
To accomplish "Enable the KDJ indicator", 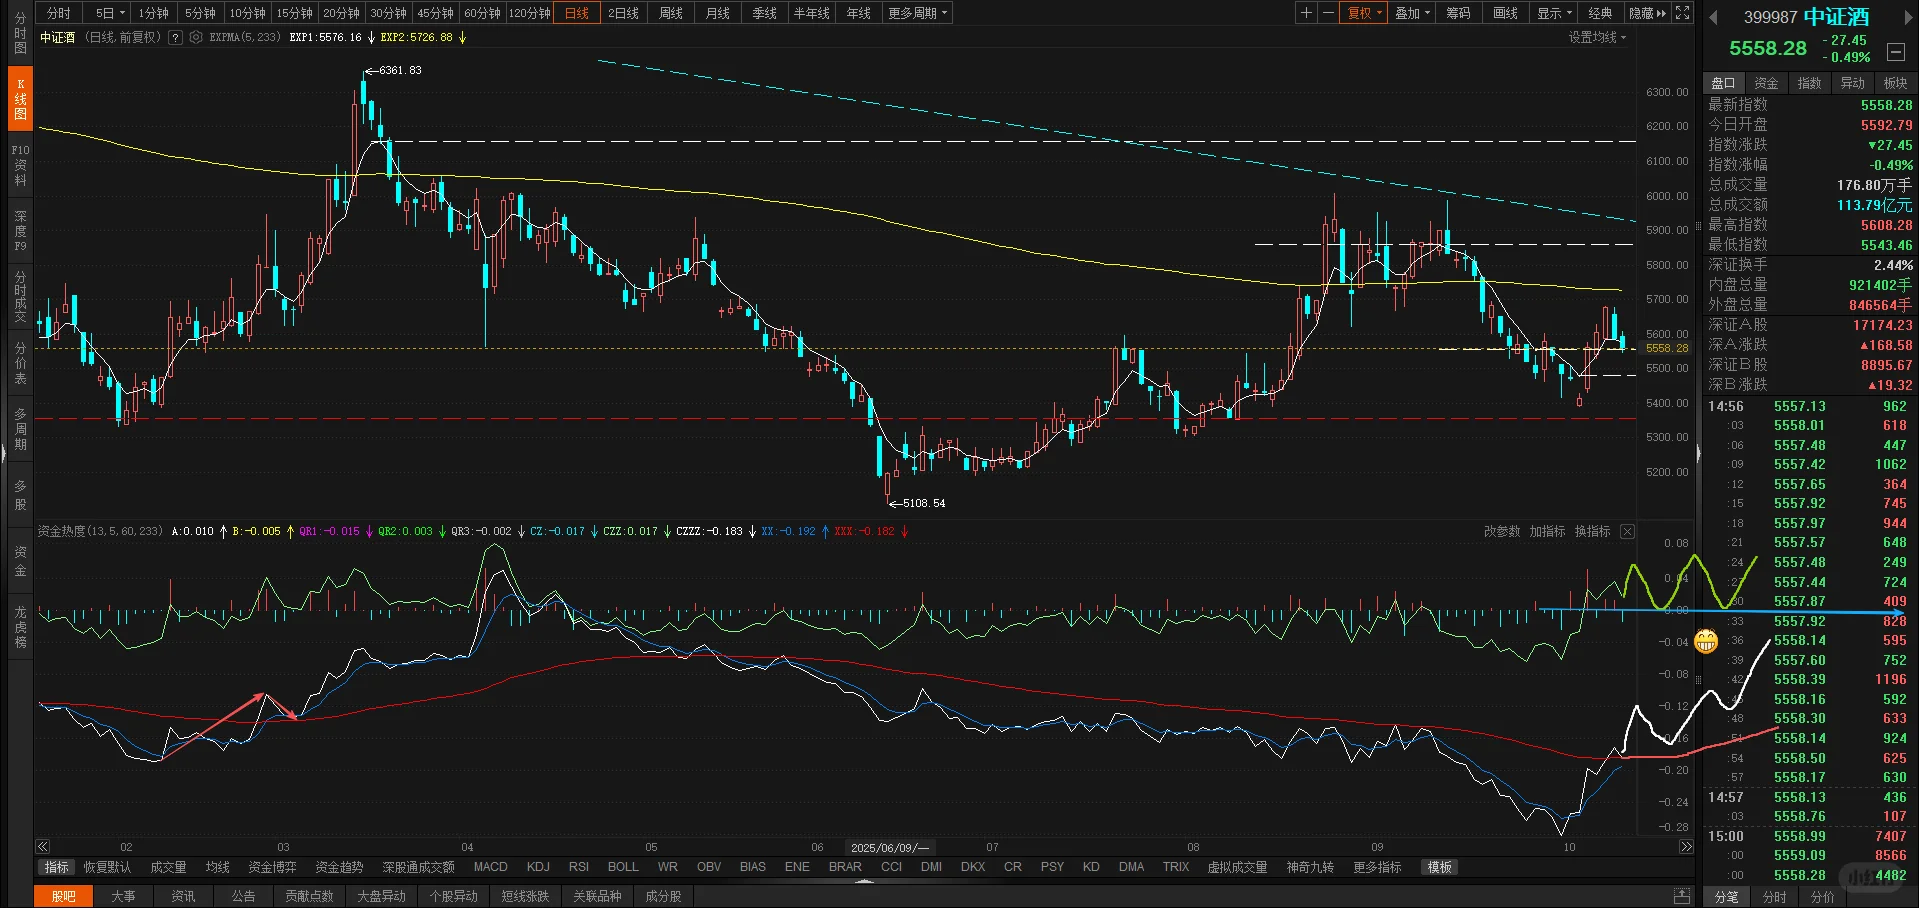I will [x=538, y=867].
